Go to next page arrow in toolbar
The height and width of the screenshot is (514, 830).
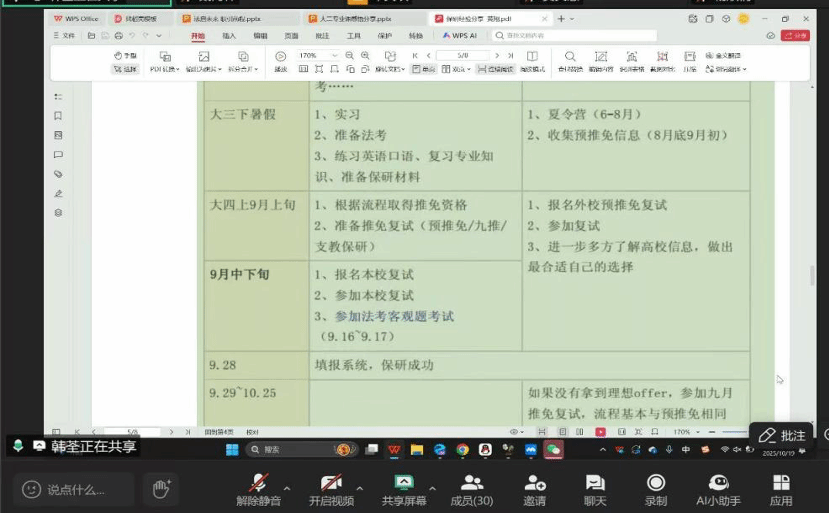(x=497, y=56)
